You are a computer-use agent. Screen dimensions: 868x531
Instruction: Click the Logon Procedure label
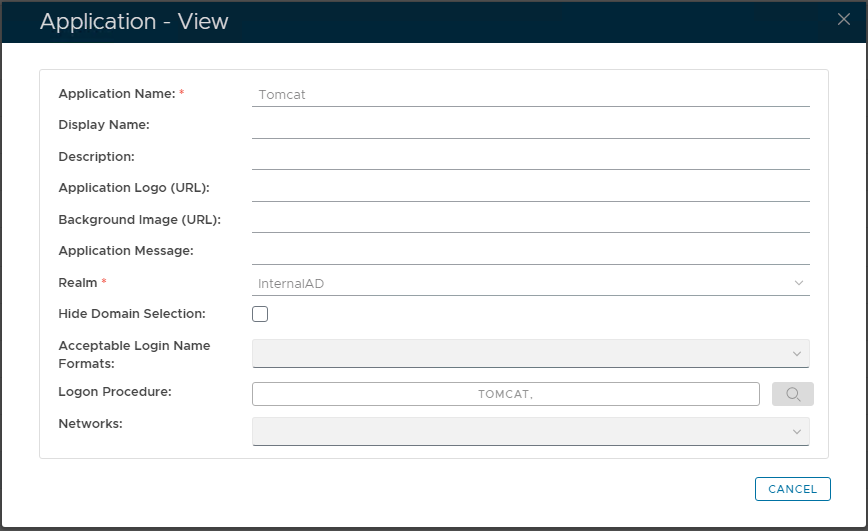(115, 392)
